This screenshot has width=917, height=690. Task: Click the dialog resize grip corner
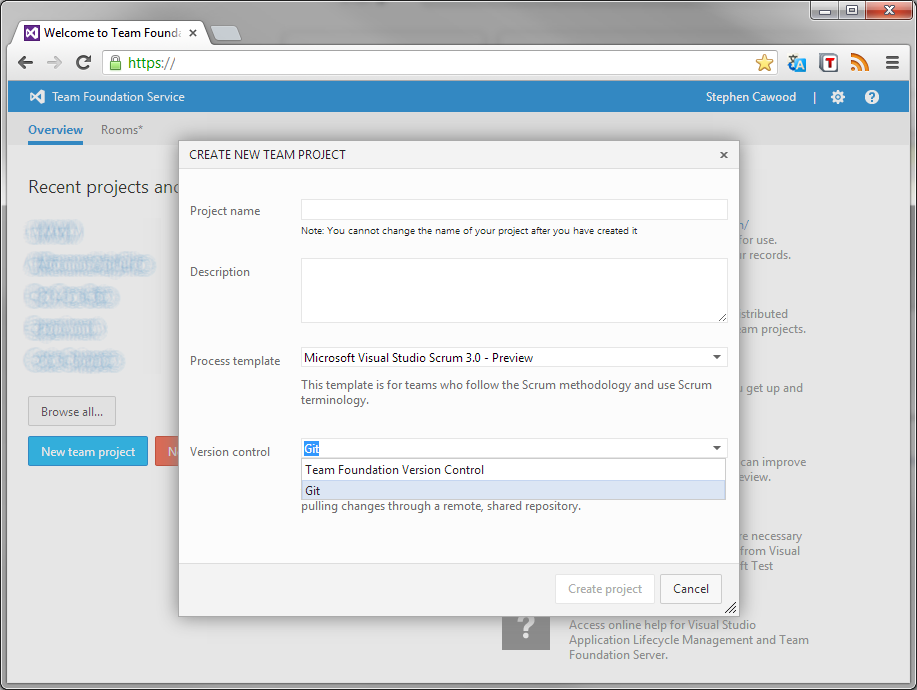point(730,608)
